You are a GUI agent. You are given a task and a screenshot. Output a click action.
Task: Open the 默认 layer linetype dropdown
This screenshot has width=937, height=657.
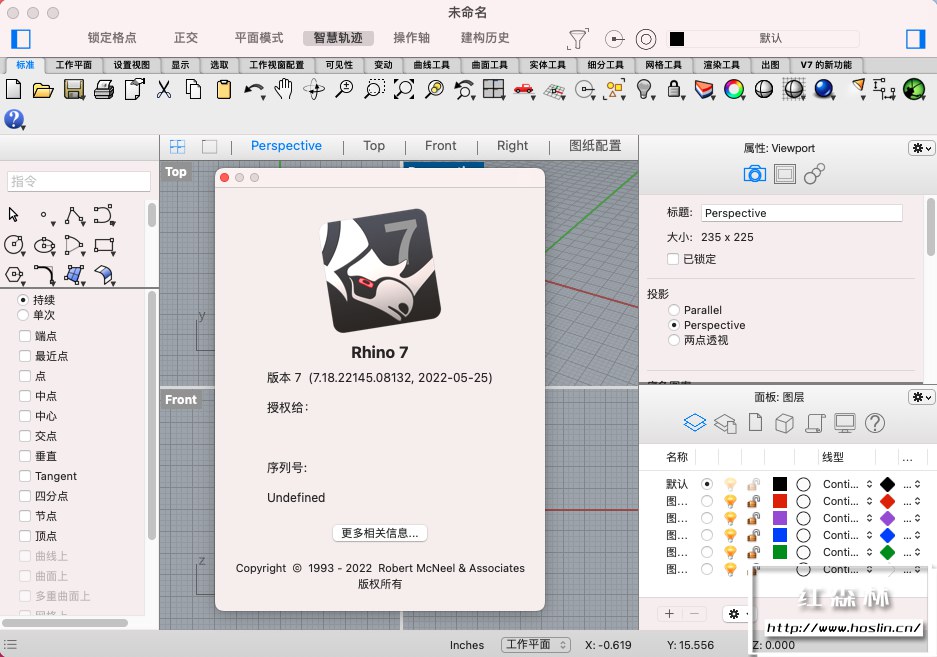coord(847,484)
